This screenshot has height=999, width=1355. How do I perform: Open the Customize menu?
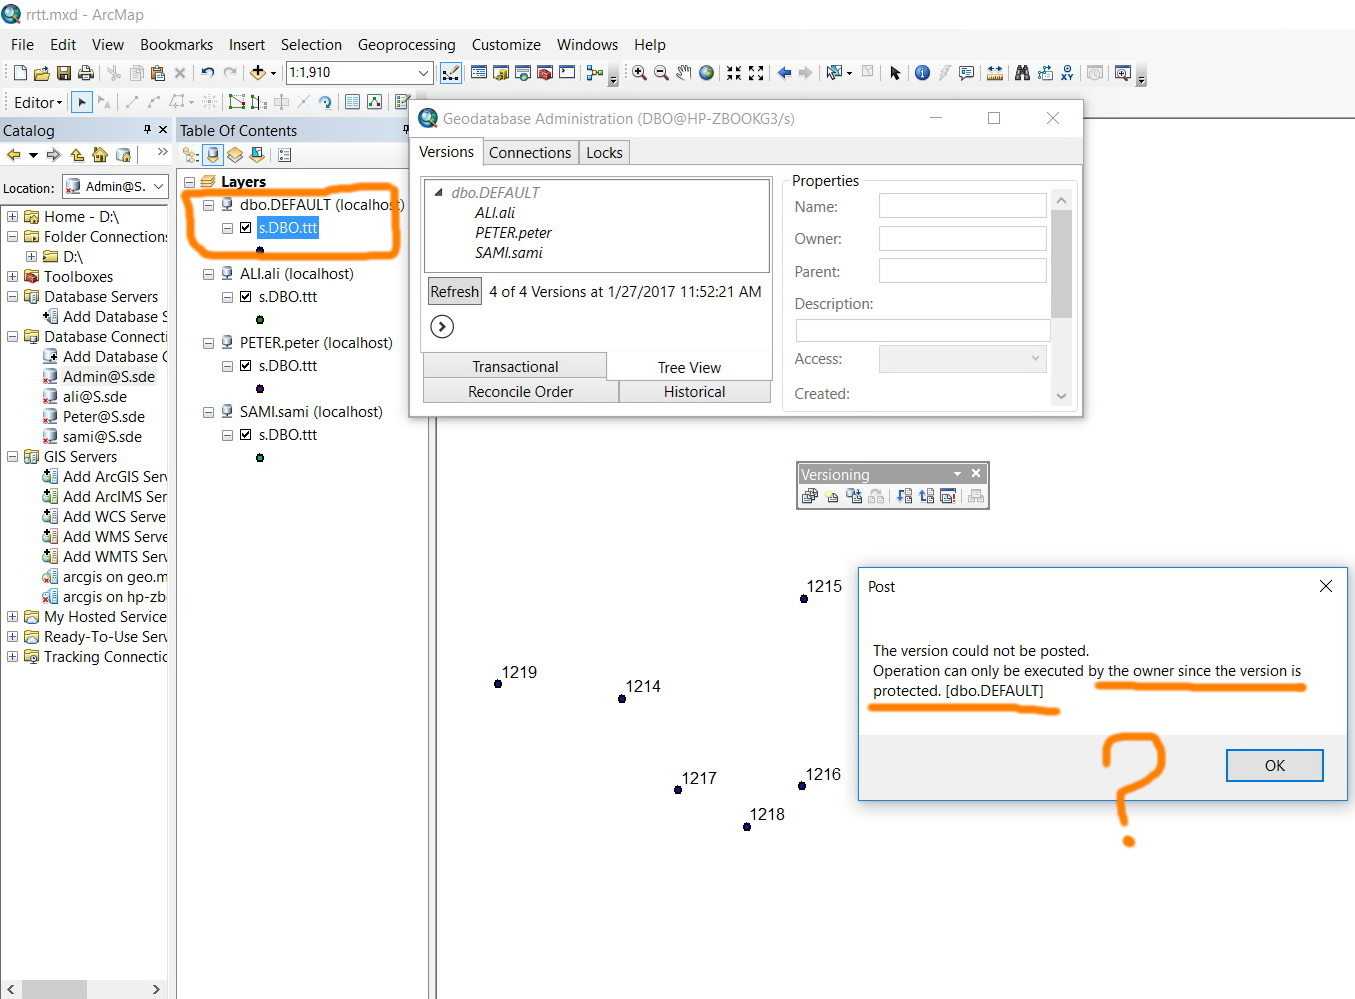tap(506, 45)
